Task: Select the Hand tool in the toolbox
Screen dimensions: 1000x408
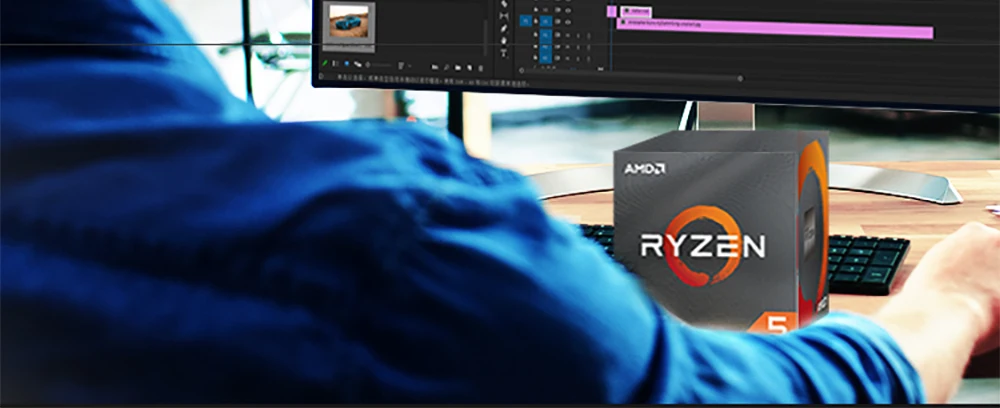Action: coord(504,40)
